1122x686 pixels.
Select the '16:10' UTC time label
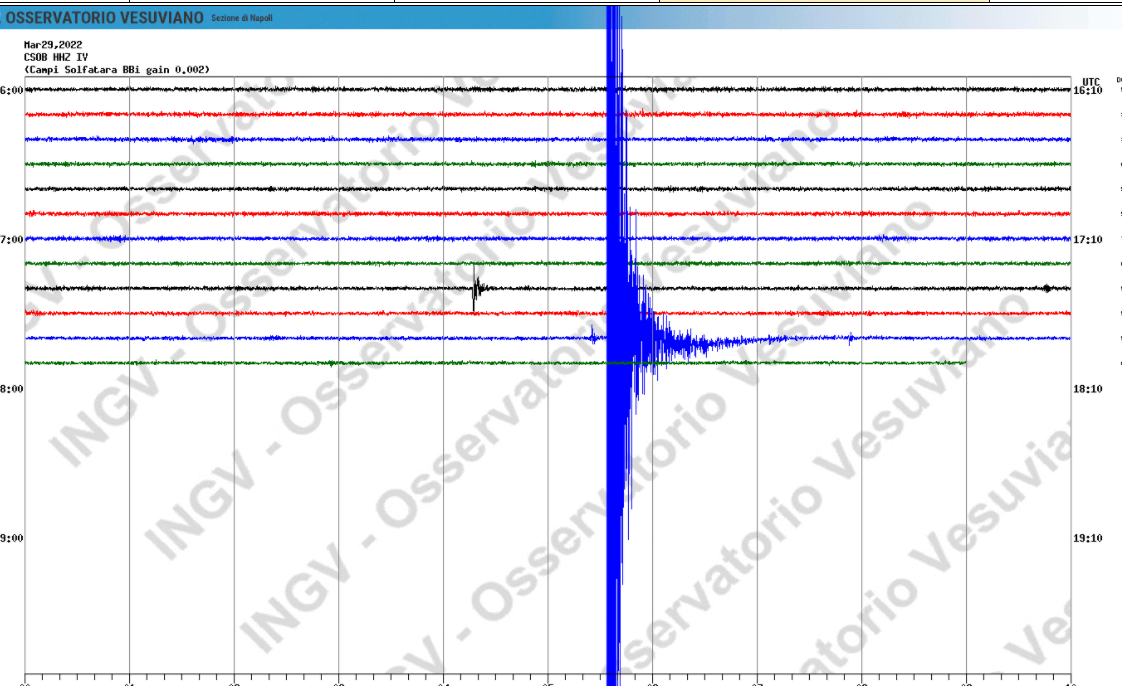[1088, 91]
